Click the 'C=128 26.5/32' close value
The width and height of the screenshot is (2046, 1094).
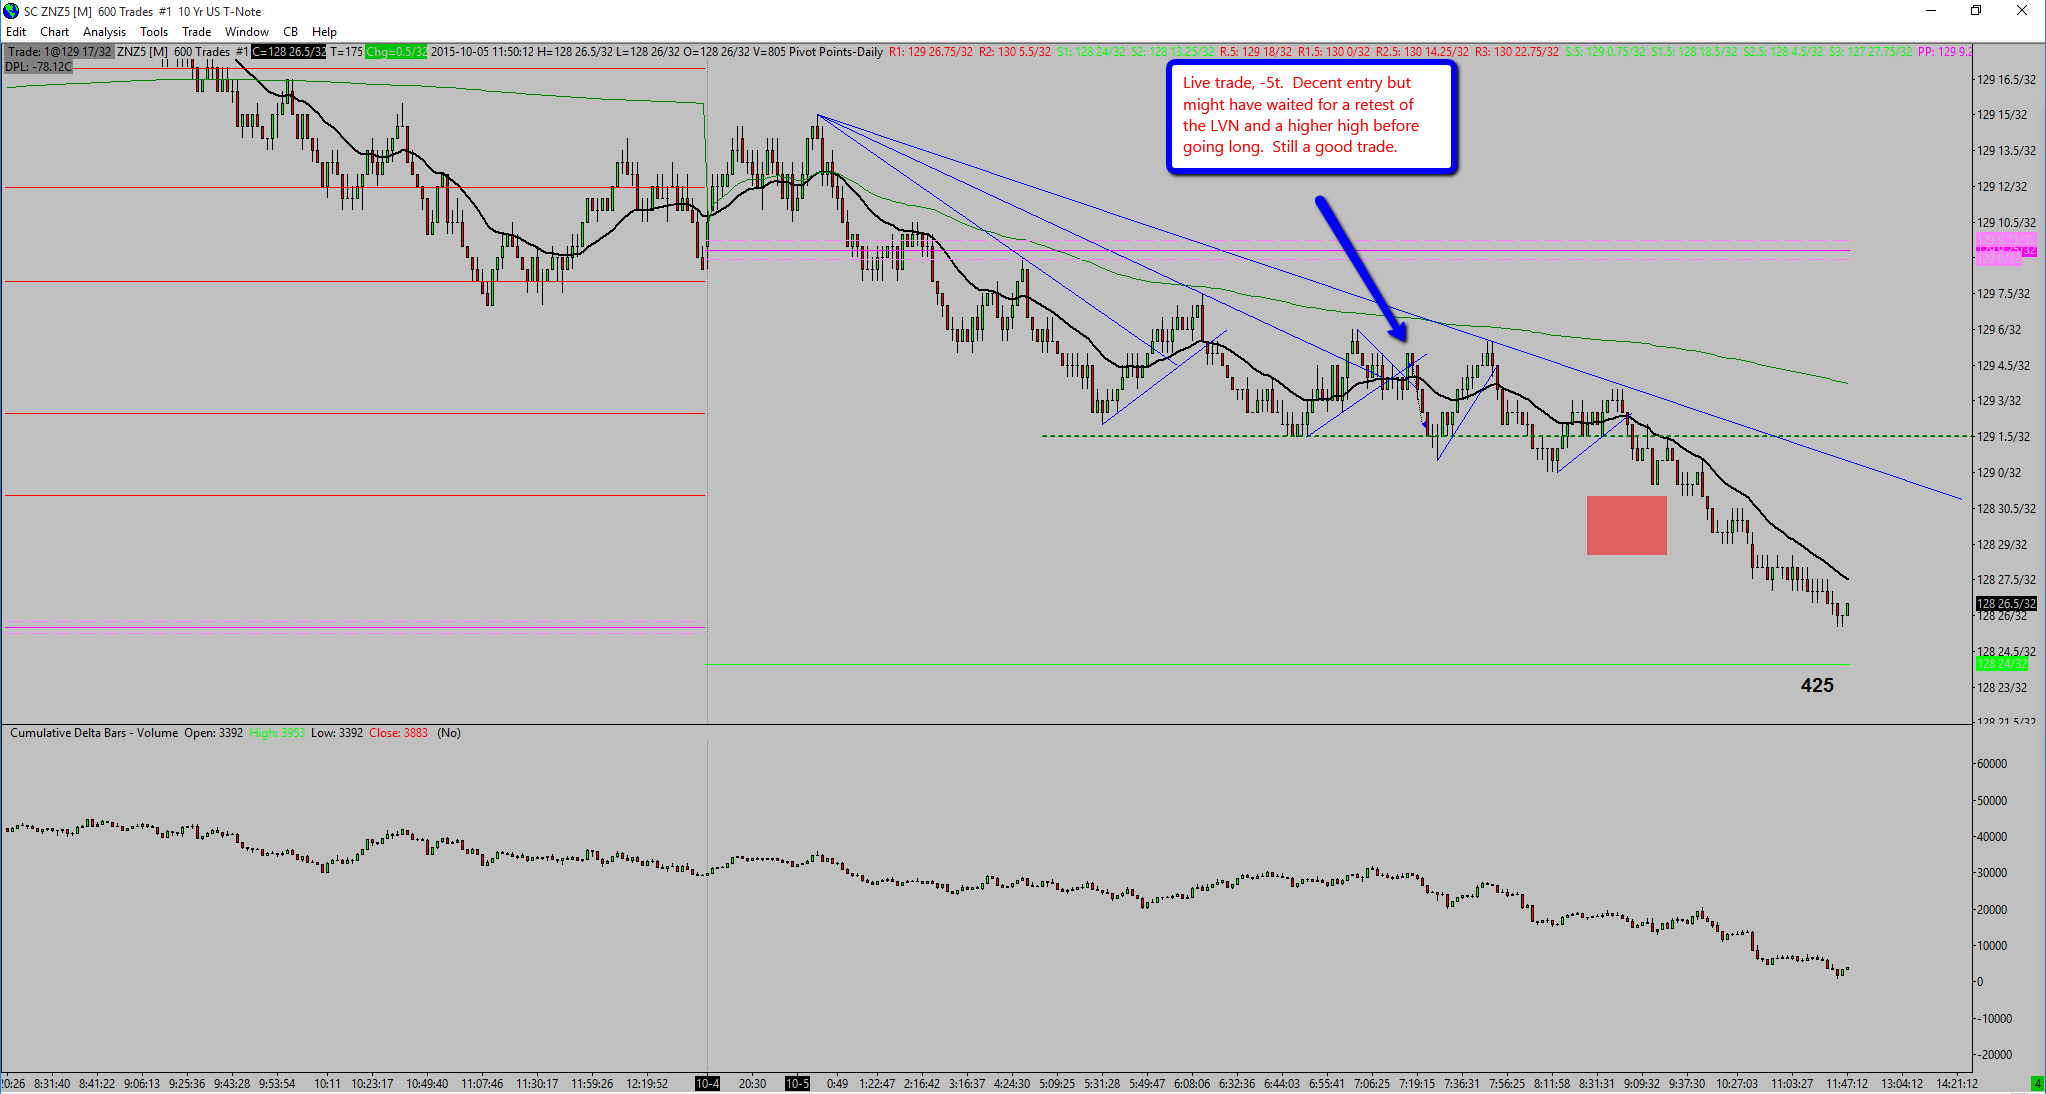pyautogui.click(x=288, y=52)
